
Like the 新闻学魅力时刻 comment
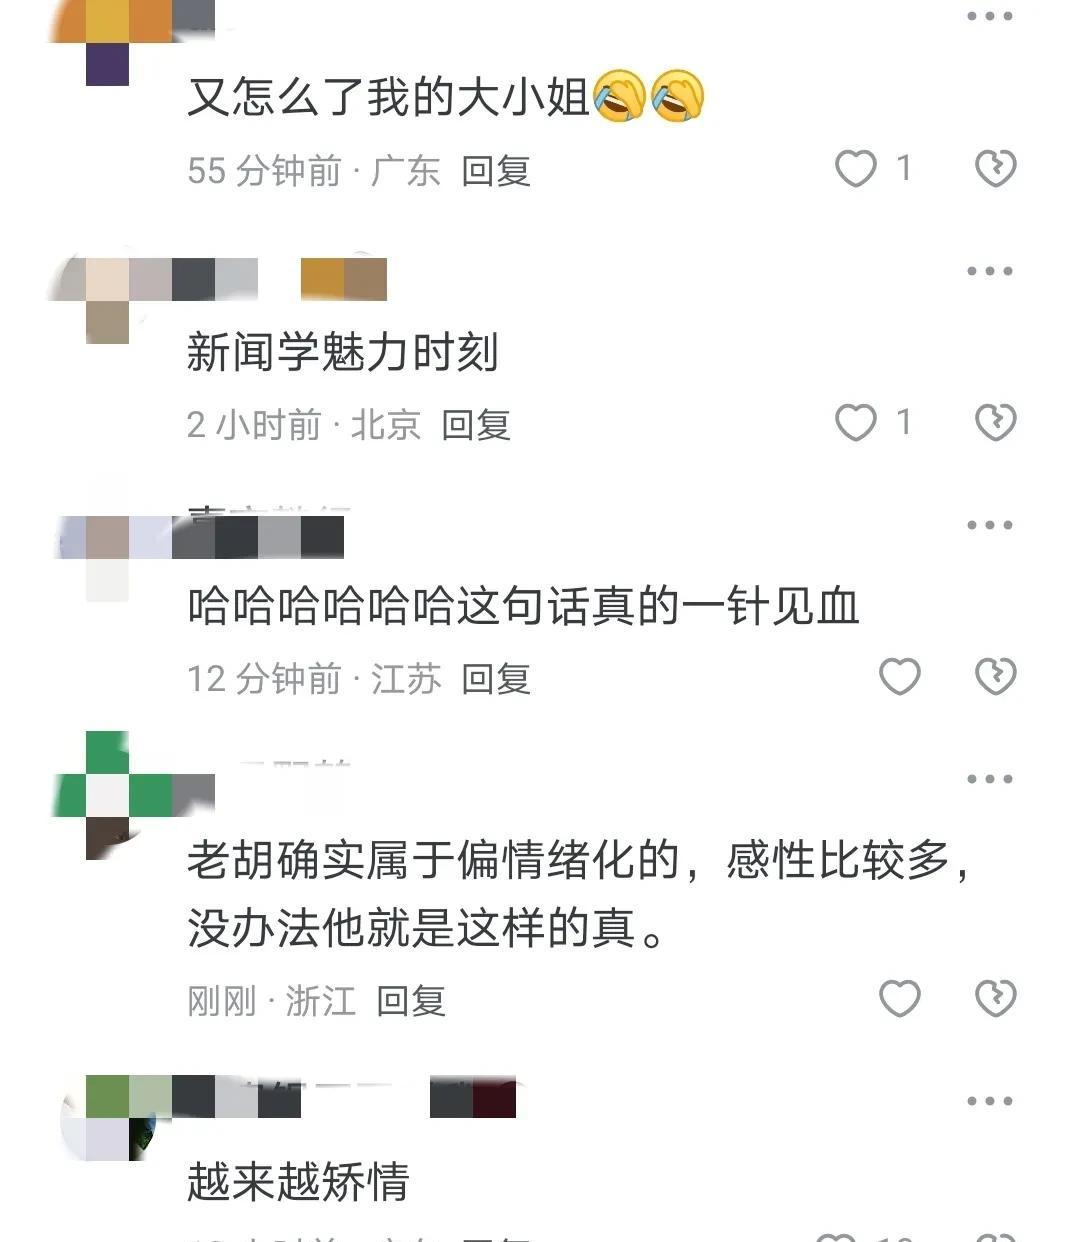tap(856, 422)
